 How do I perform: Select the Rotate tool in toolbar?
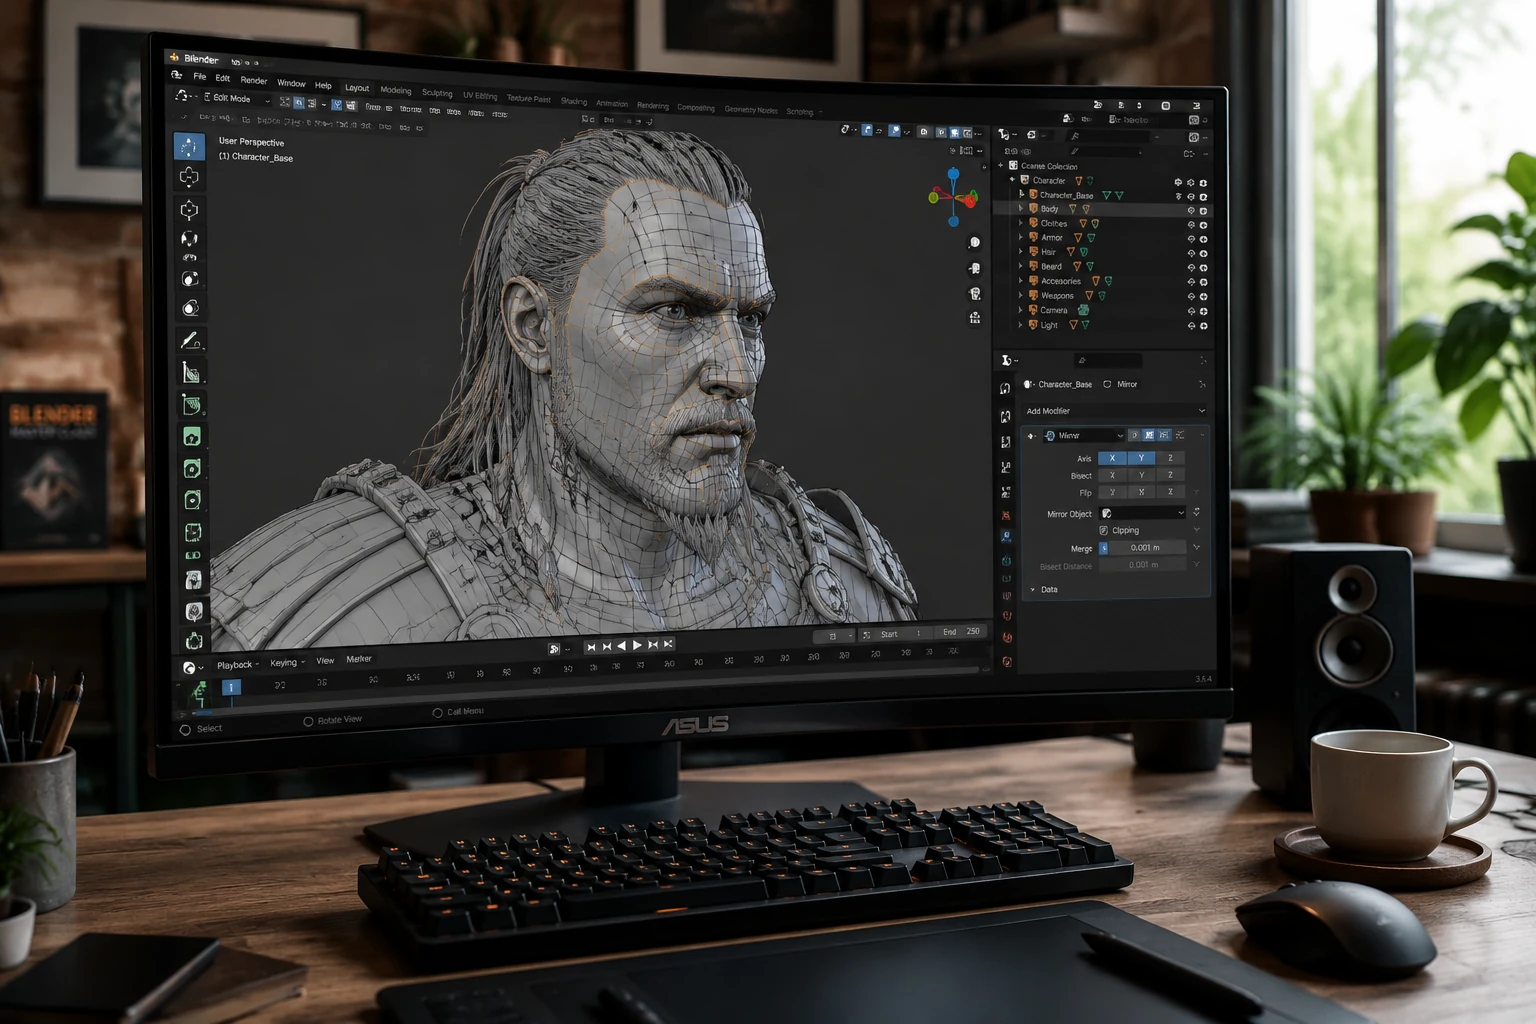(x=189, y=238)
